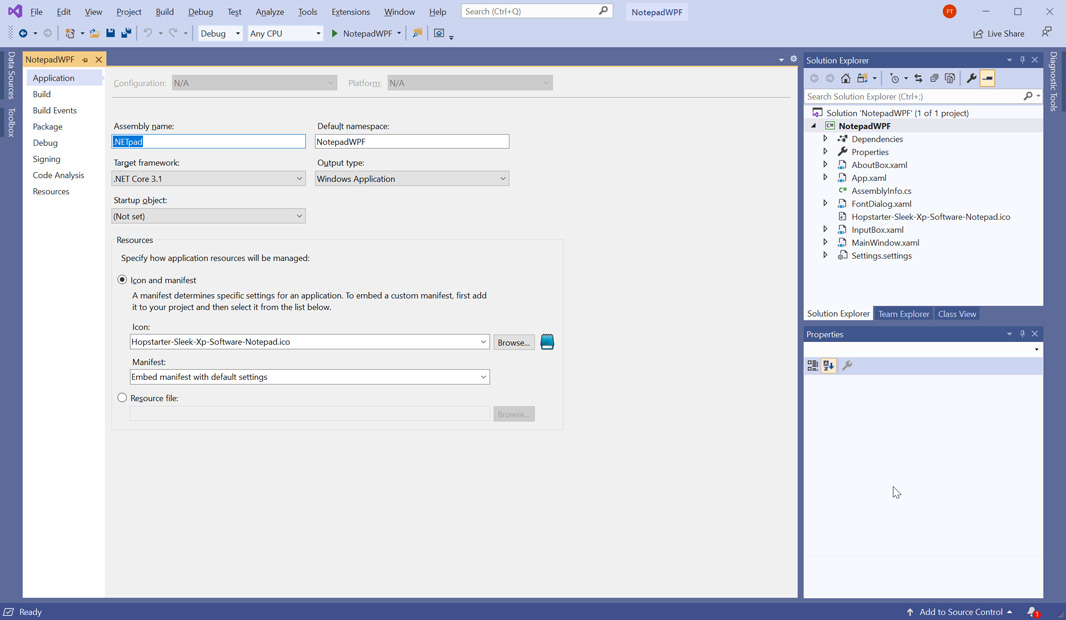Toggle the Preview Selected Items button

[x=987, y=78]
